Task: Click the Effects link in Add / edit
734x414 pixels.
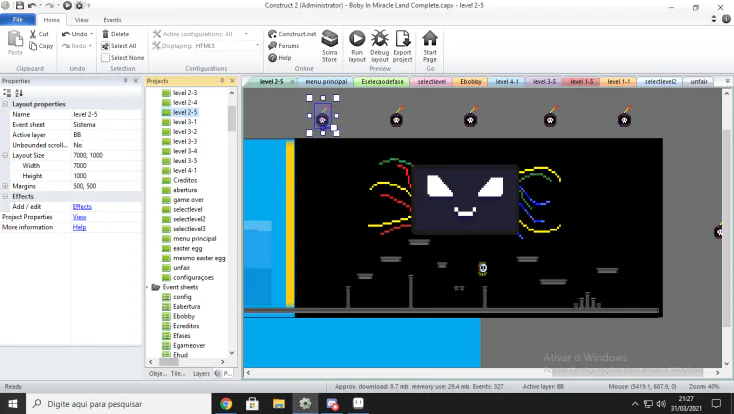Action: 82,207
